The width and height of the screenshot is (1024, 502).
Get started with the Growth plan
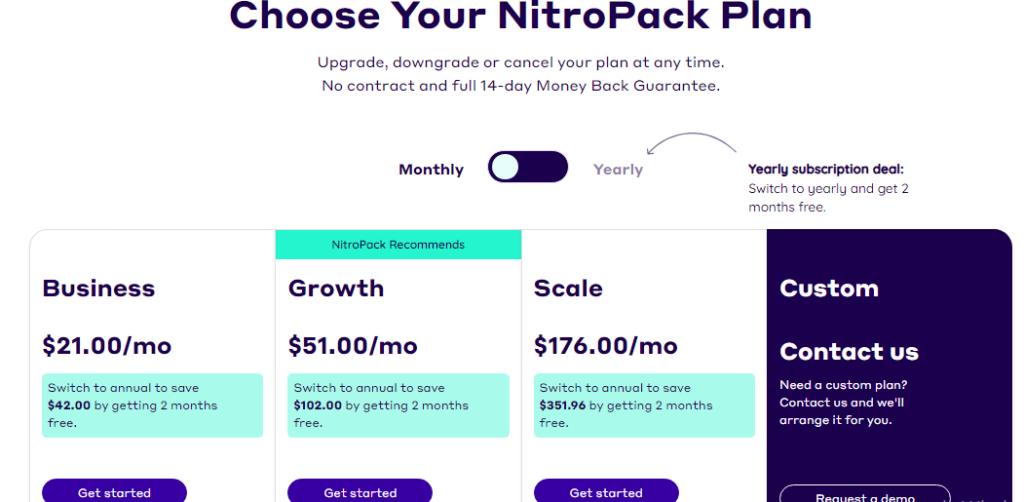point(360,491)
